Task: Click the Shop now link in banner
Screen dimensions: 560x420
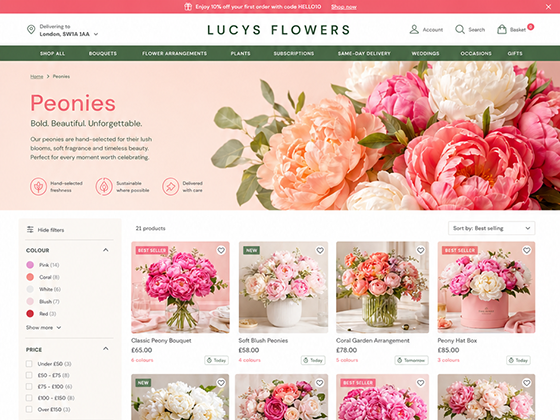Action: [344, 7]
